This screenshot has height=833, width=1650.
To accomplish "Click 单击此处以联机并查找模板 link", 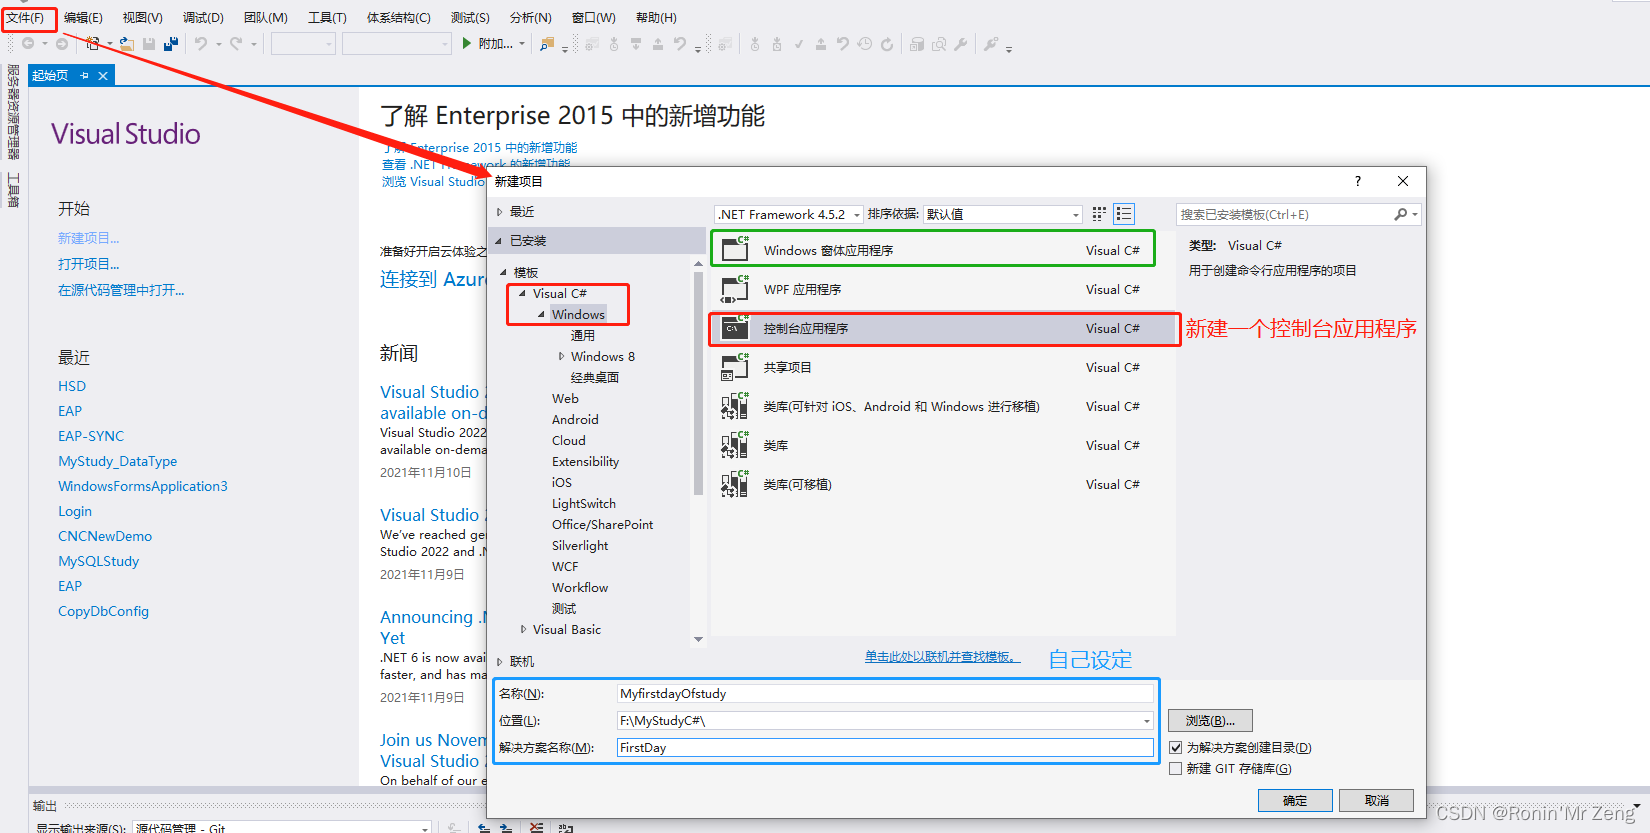I will [x=942, y=657].
